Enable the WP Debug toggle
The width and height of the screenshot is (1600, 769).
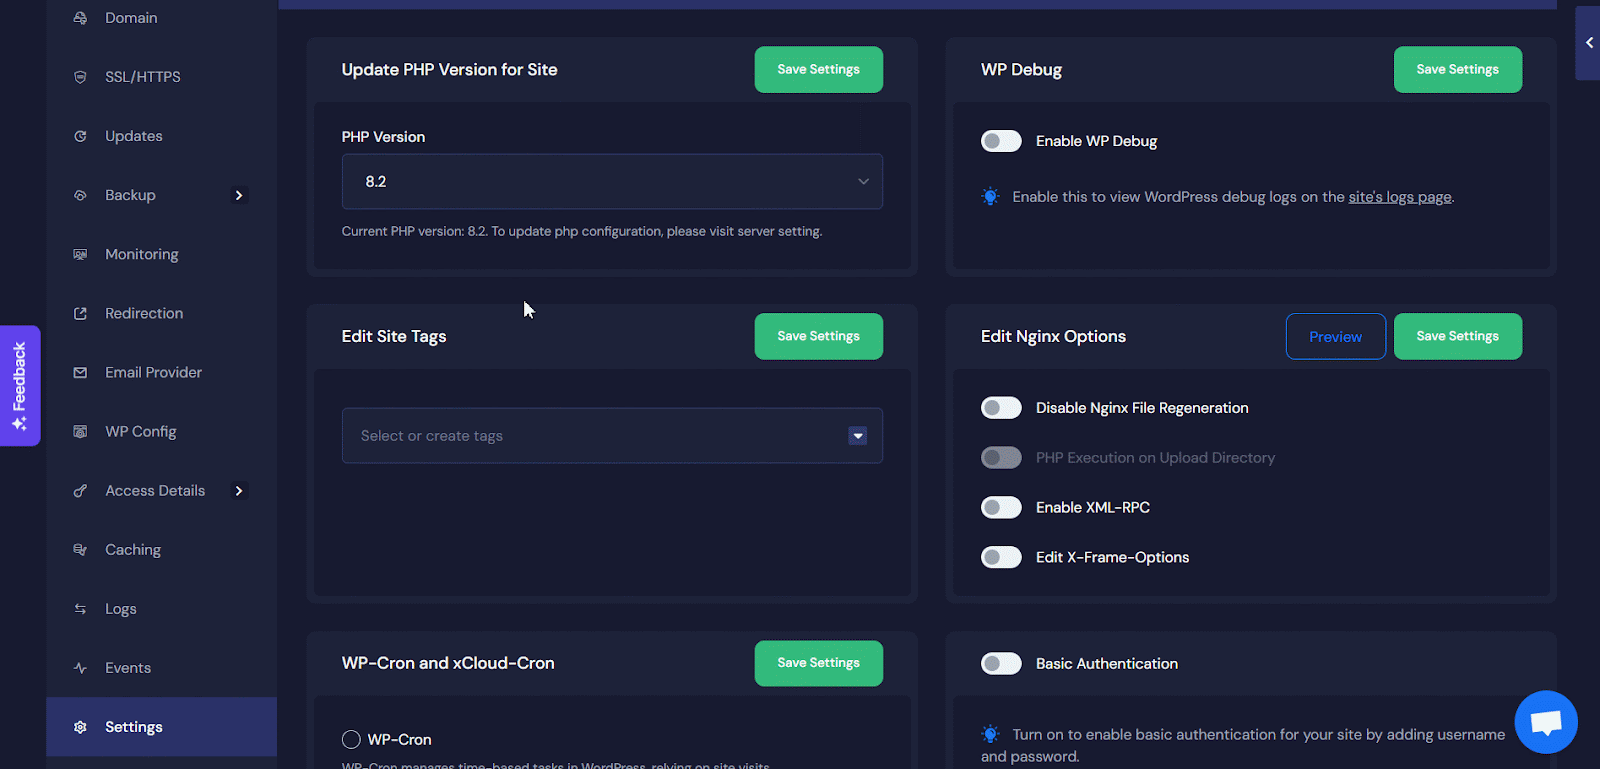pos(1001,141)
